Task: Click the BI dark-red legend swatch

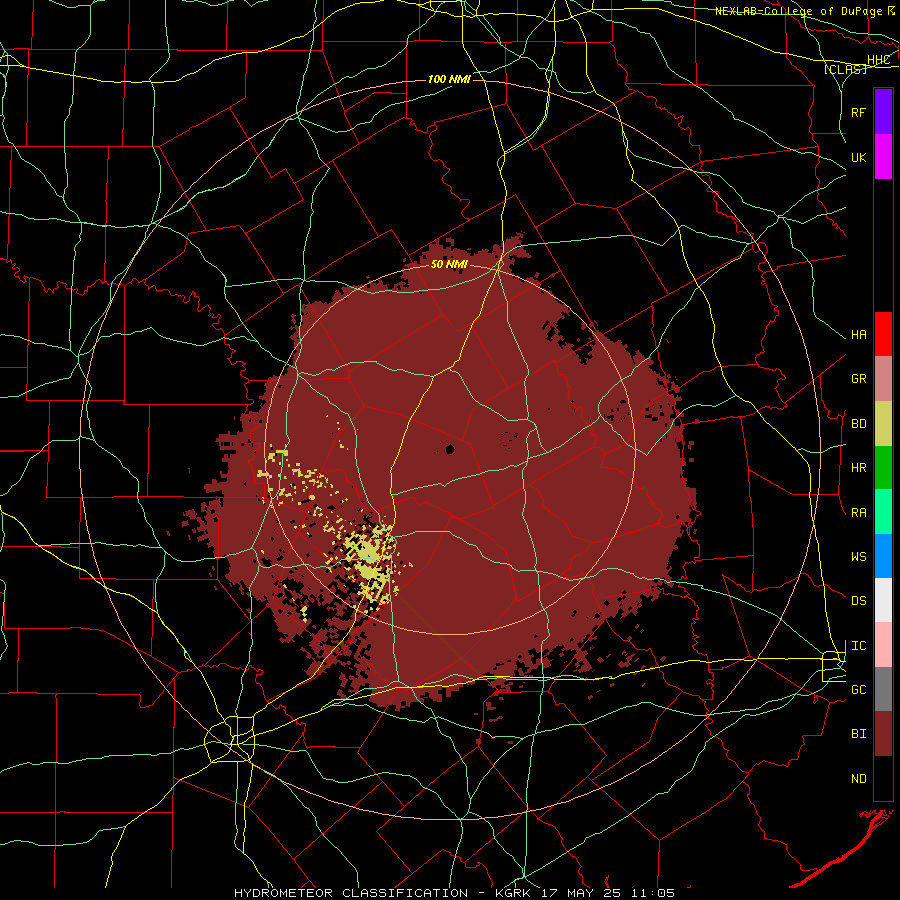Action: click(883, 734)
